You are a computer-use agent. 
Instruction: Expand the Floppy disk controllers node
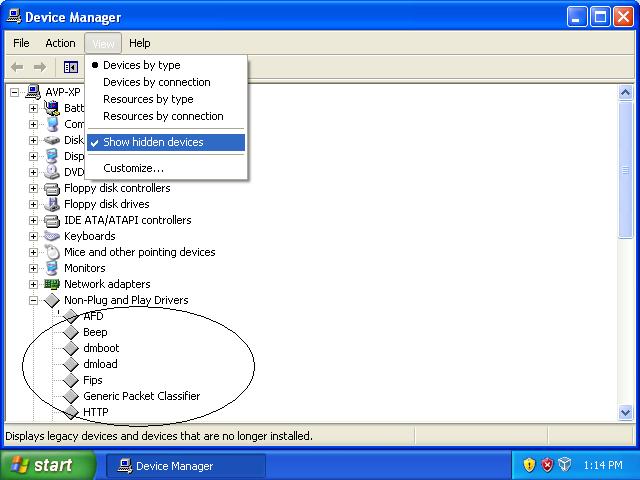(33, 188)
